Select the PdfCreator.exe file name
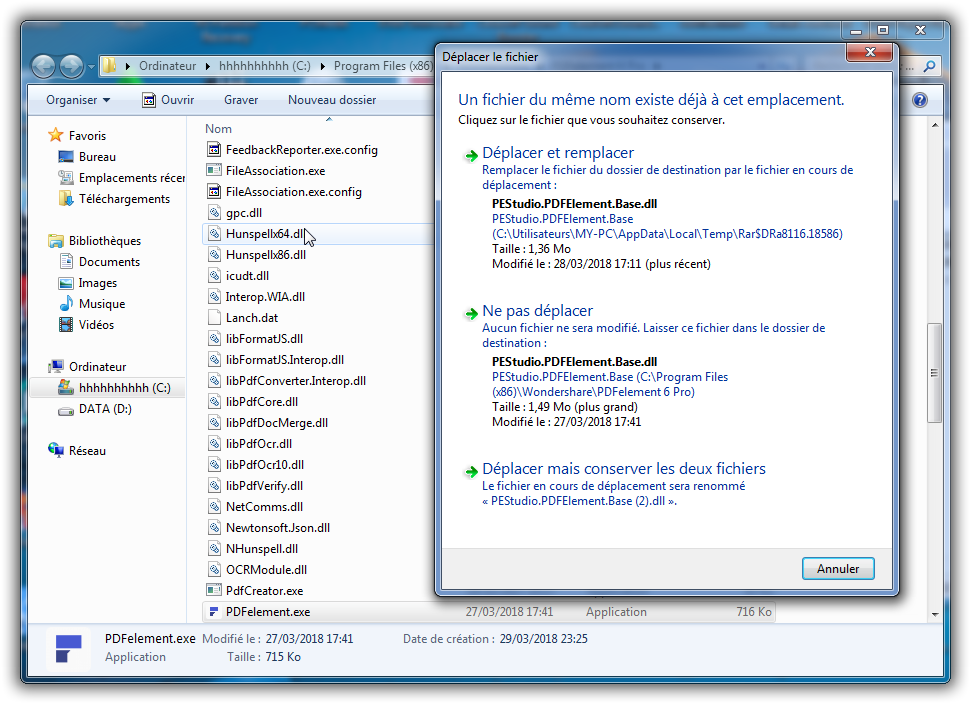The height and width of the screenshot is (704, 971). 264,591
